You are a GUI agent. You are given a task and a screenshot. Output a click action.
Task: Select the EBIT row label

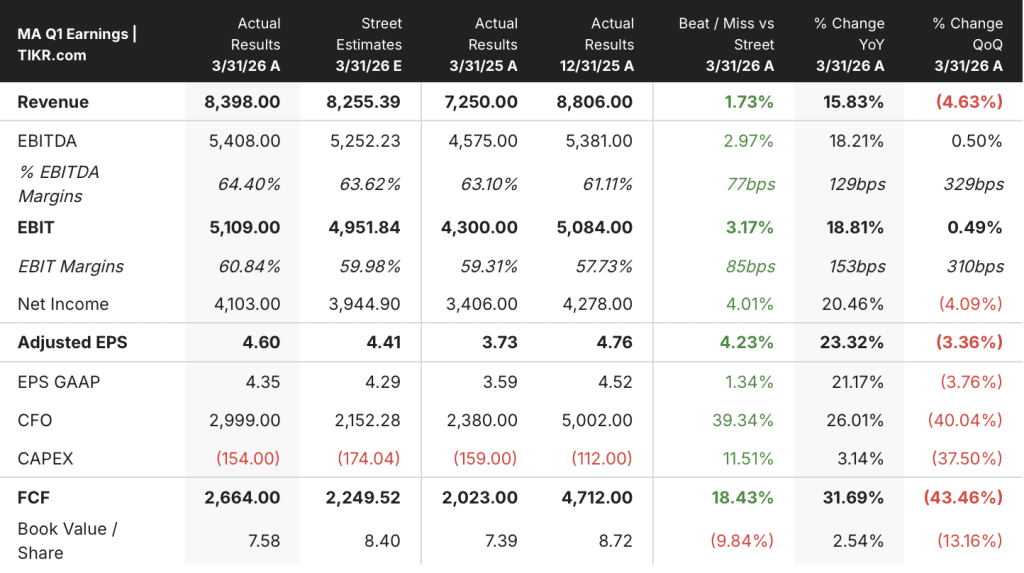36,227
